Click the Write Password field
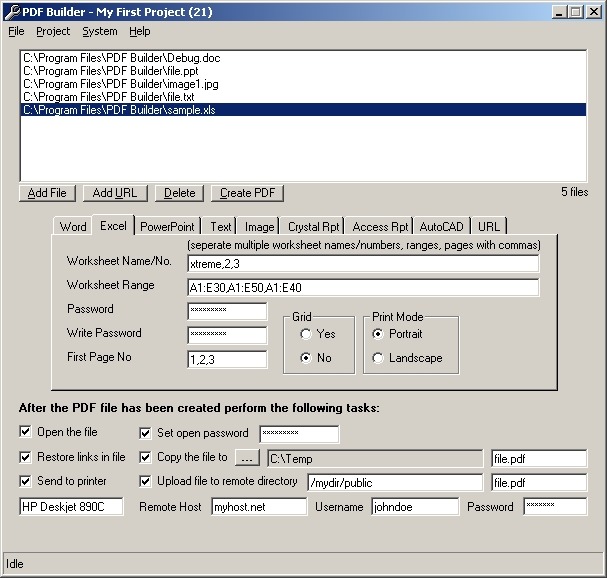This screenshot has height=578, width=607. (x=227, y=335)
